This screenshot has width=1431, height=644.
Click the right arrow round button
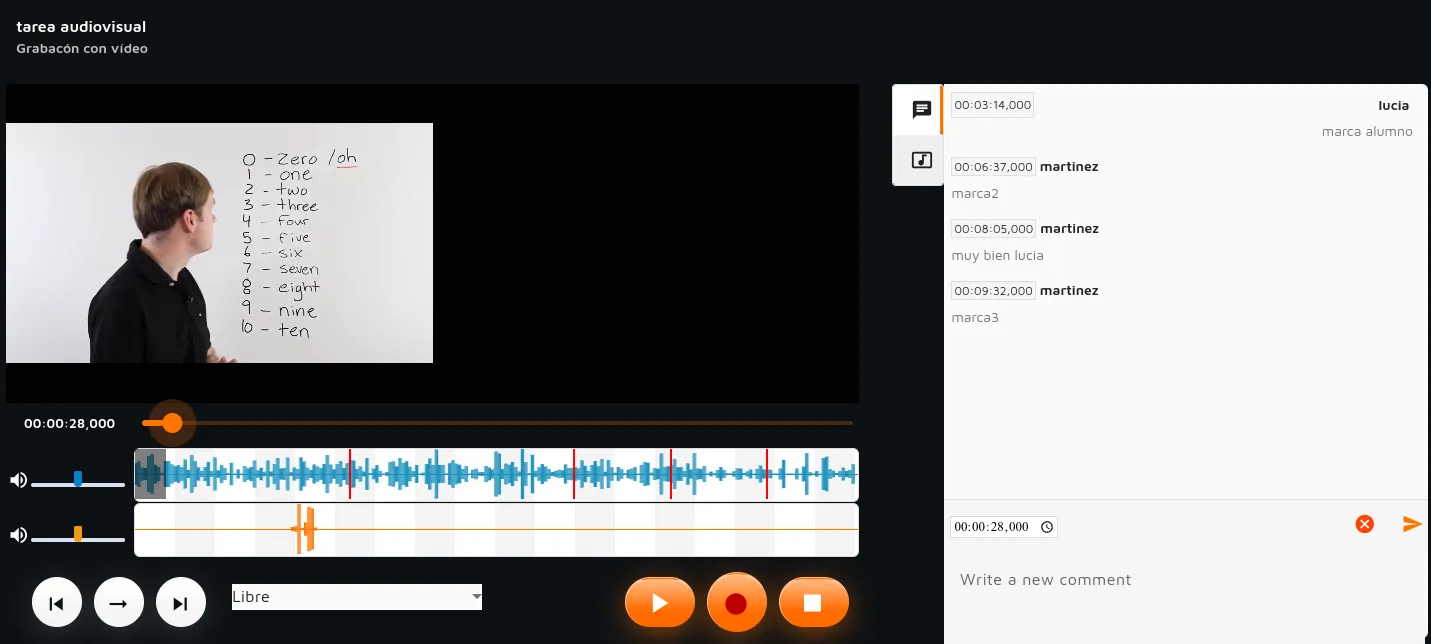[119, 603]
